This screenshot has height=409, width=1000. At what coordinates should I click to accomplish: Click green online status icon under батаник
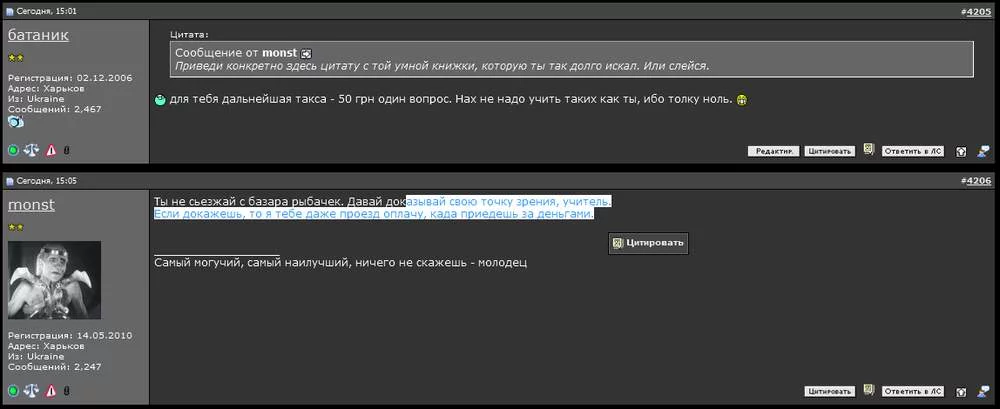13,151
